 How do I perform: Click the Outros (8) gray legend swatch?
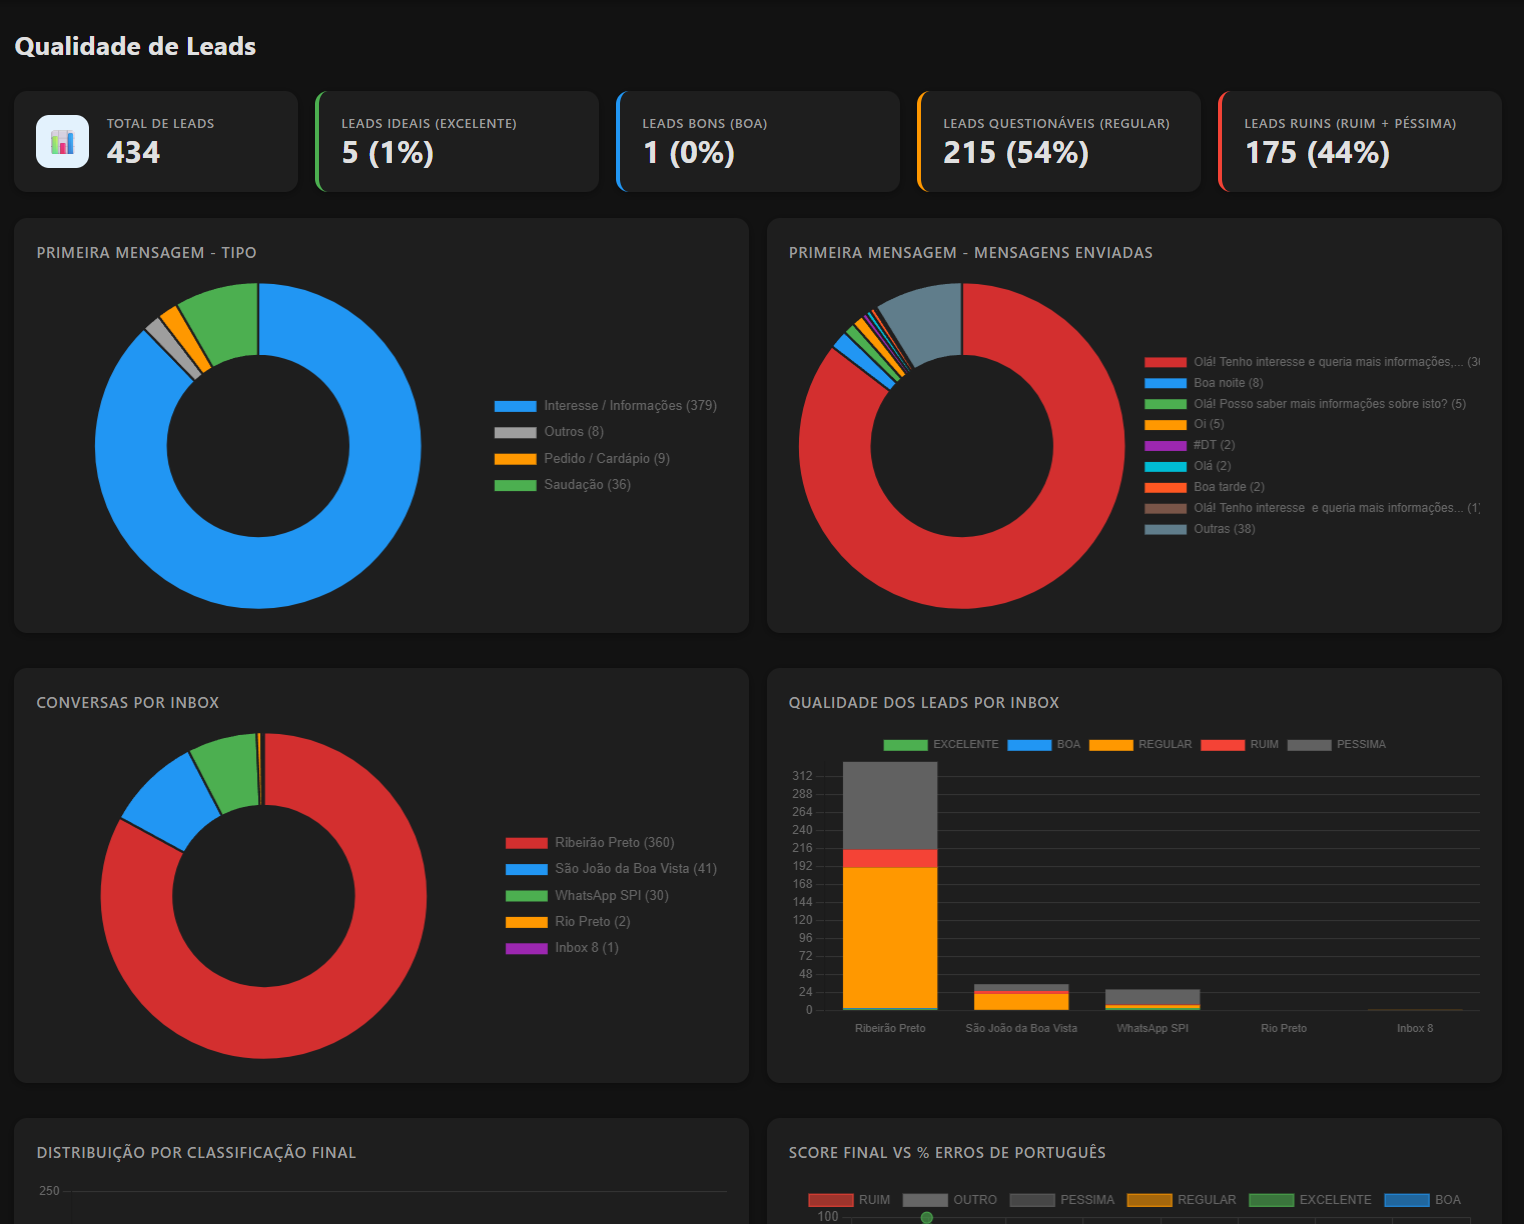(515, 433)
